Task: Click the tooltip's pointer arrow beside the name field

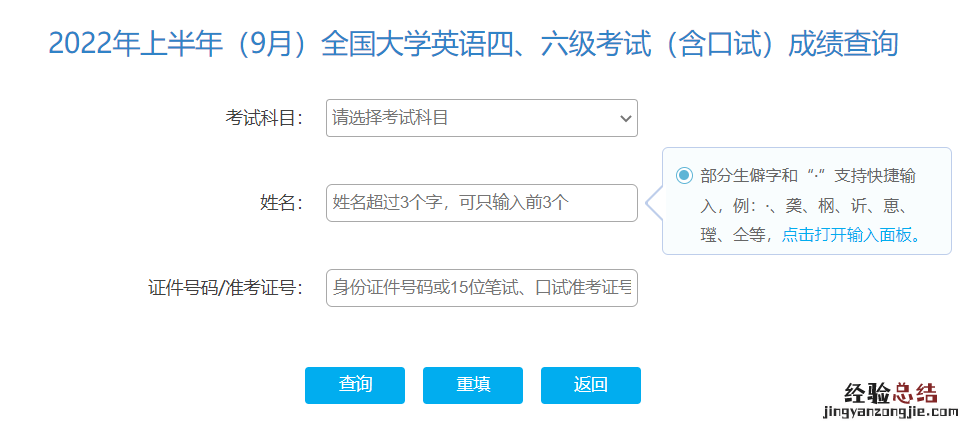Action: tap(653, 203)
